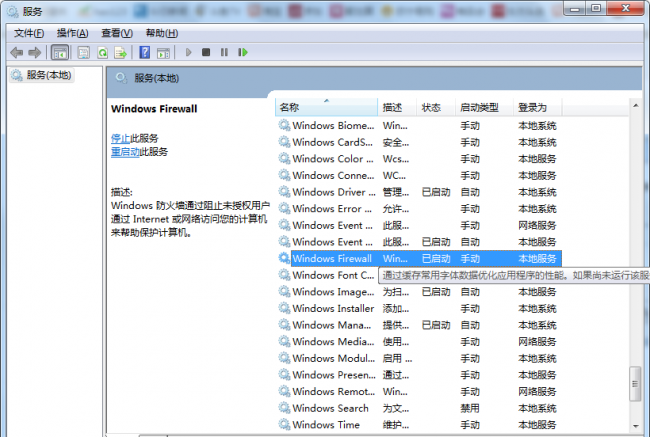Select the Windows Remot... service name
This screenshot has height=437, width=650.
click(x=333, y=391)
